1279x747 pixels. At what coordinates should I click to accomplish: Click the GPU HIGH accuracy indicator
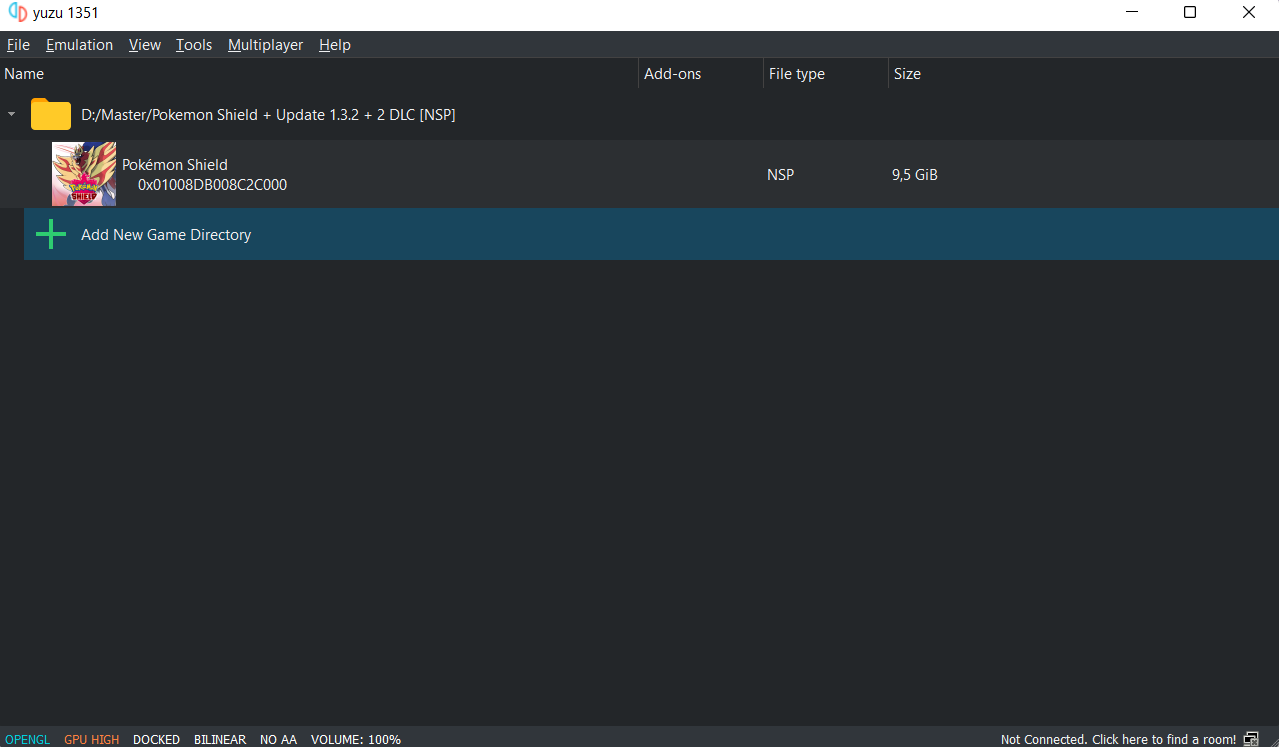pos(91,739)
